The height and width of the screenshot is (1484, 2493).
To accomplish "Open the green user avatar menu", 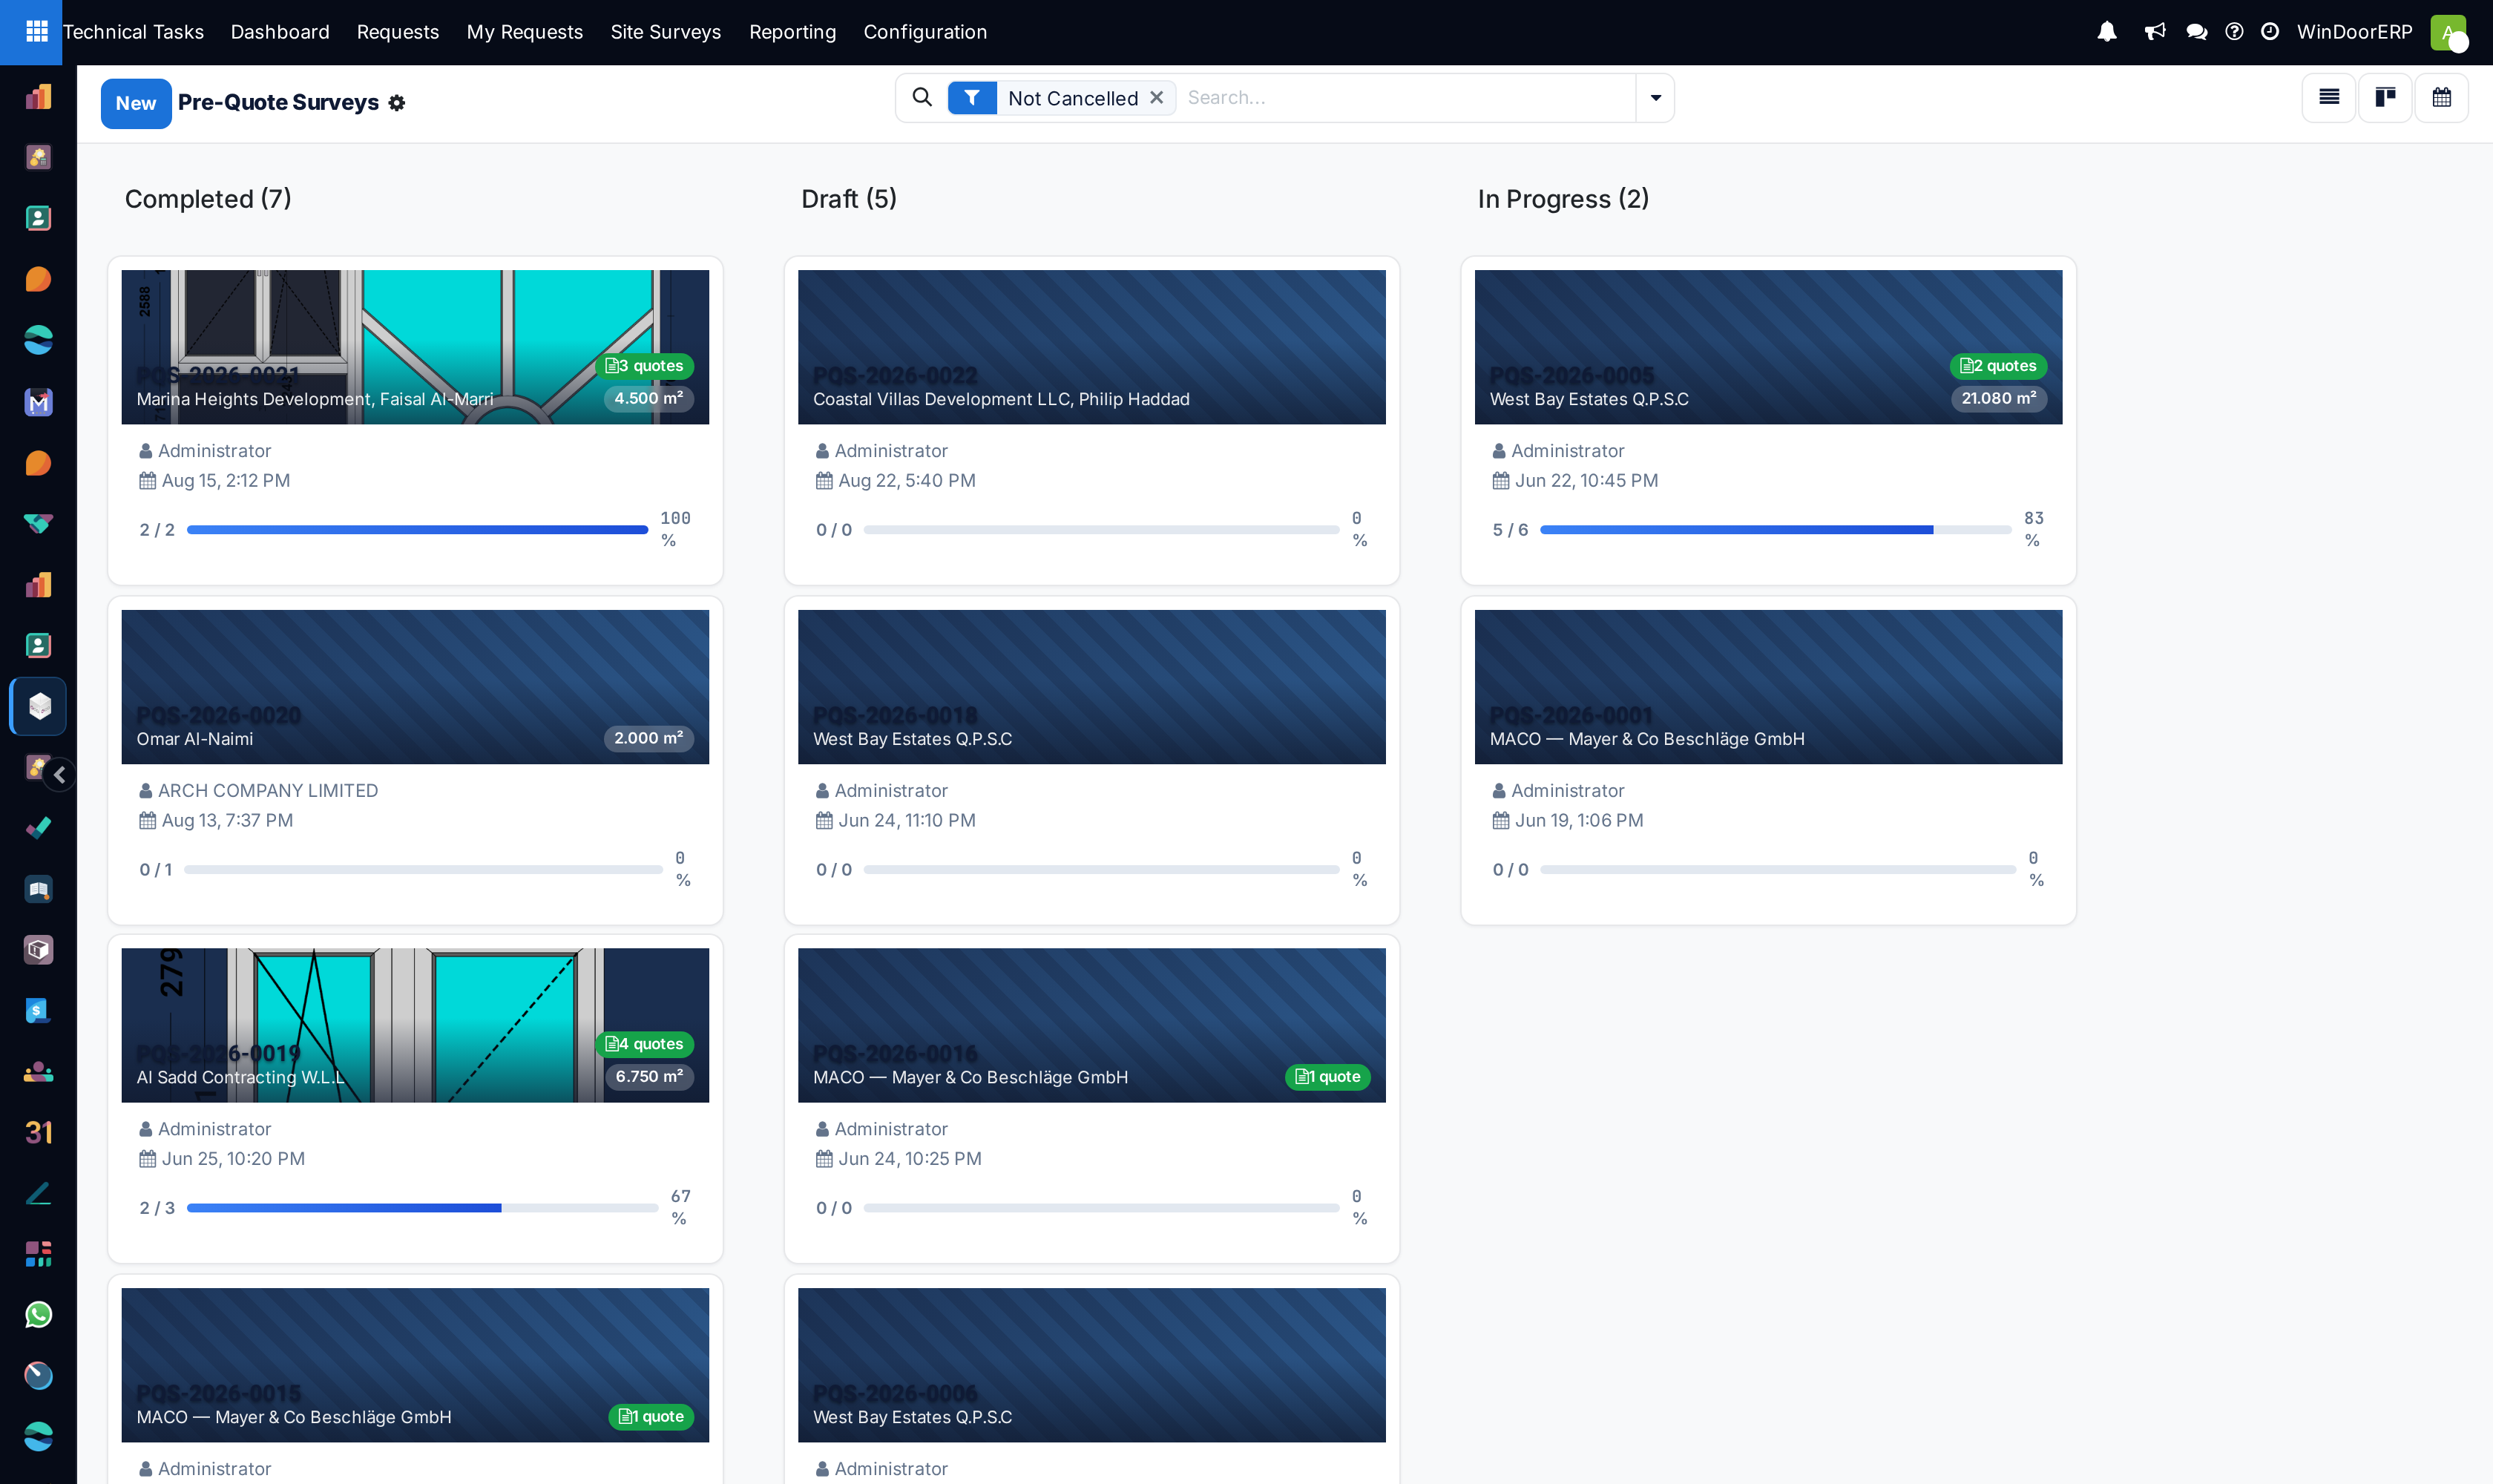I will 2447,32.
